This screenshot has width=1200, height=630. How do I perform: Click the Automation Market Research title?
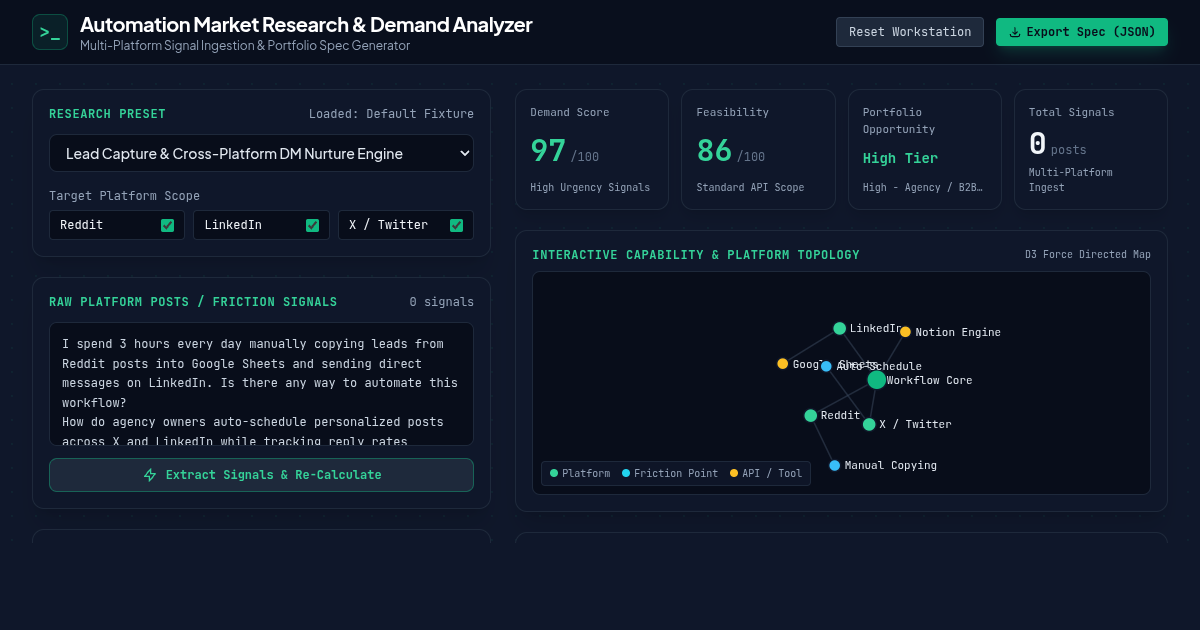306,24
